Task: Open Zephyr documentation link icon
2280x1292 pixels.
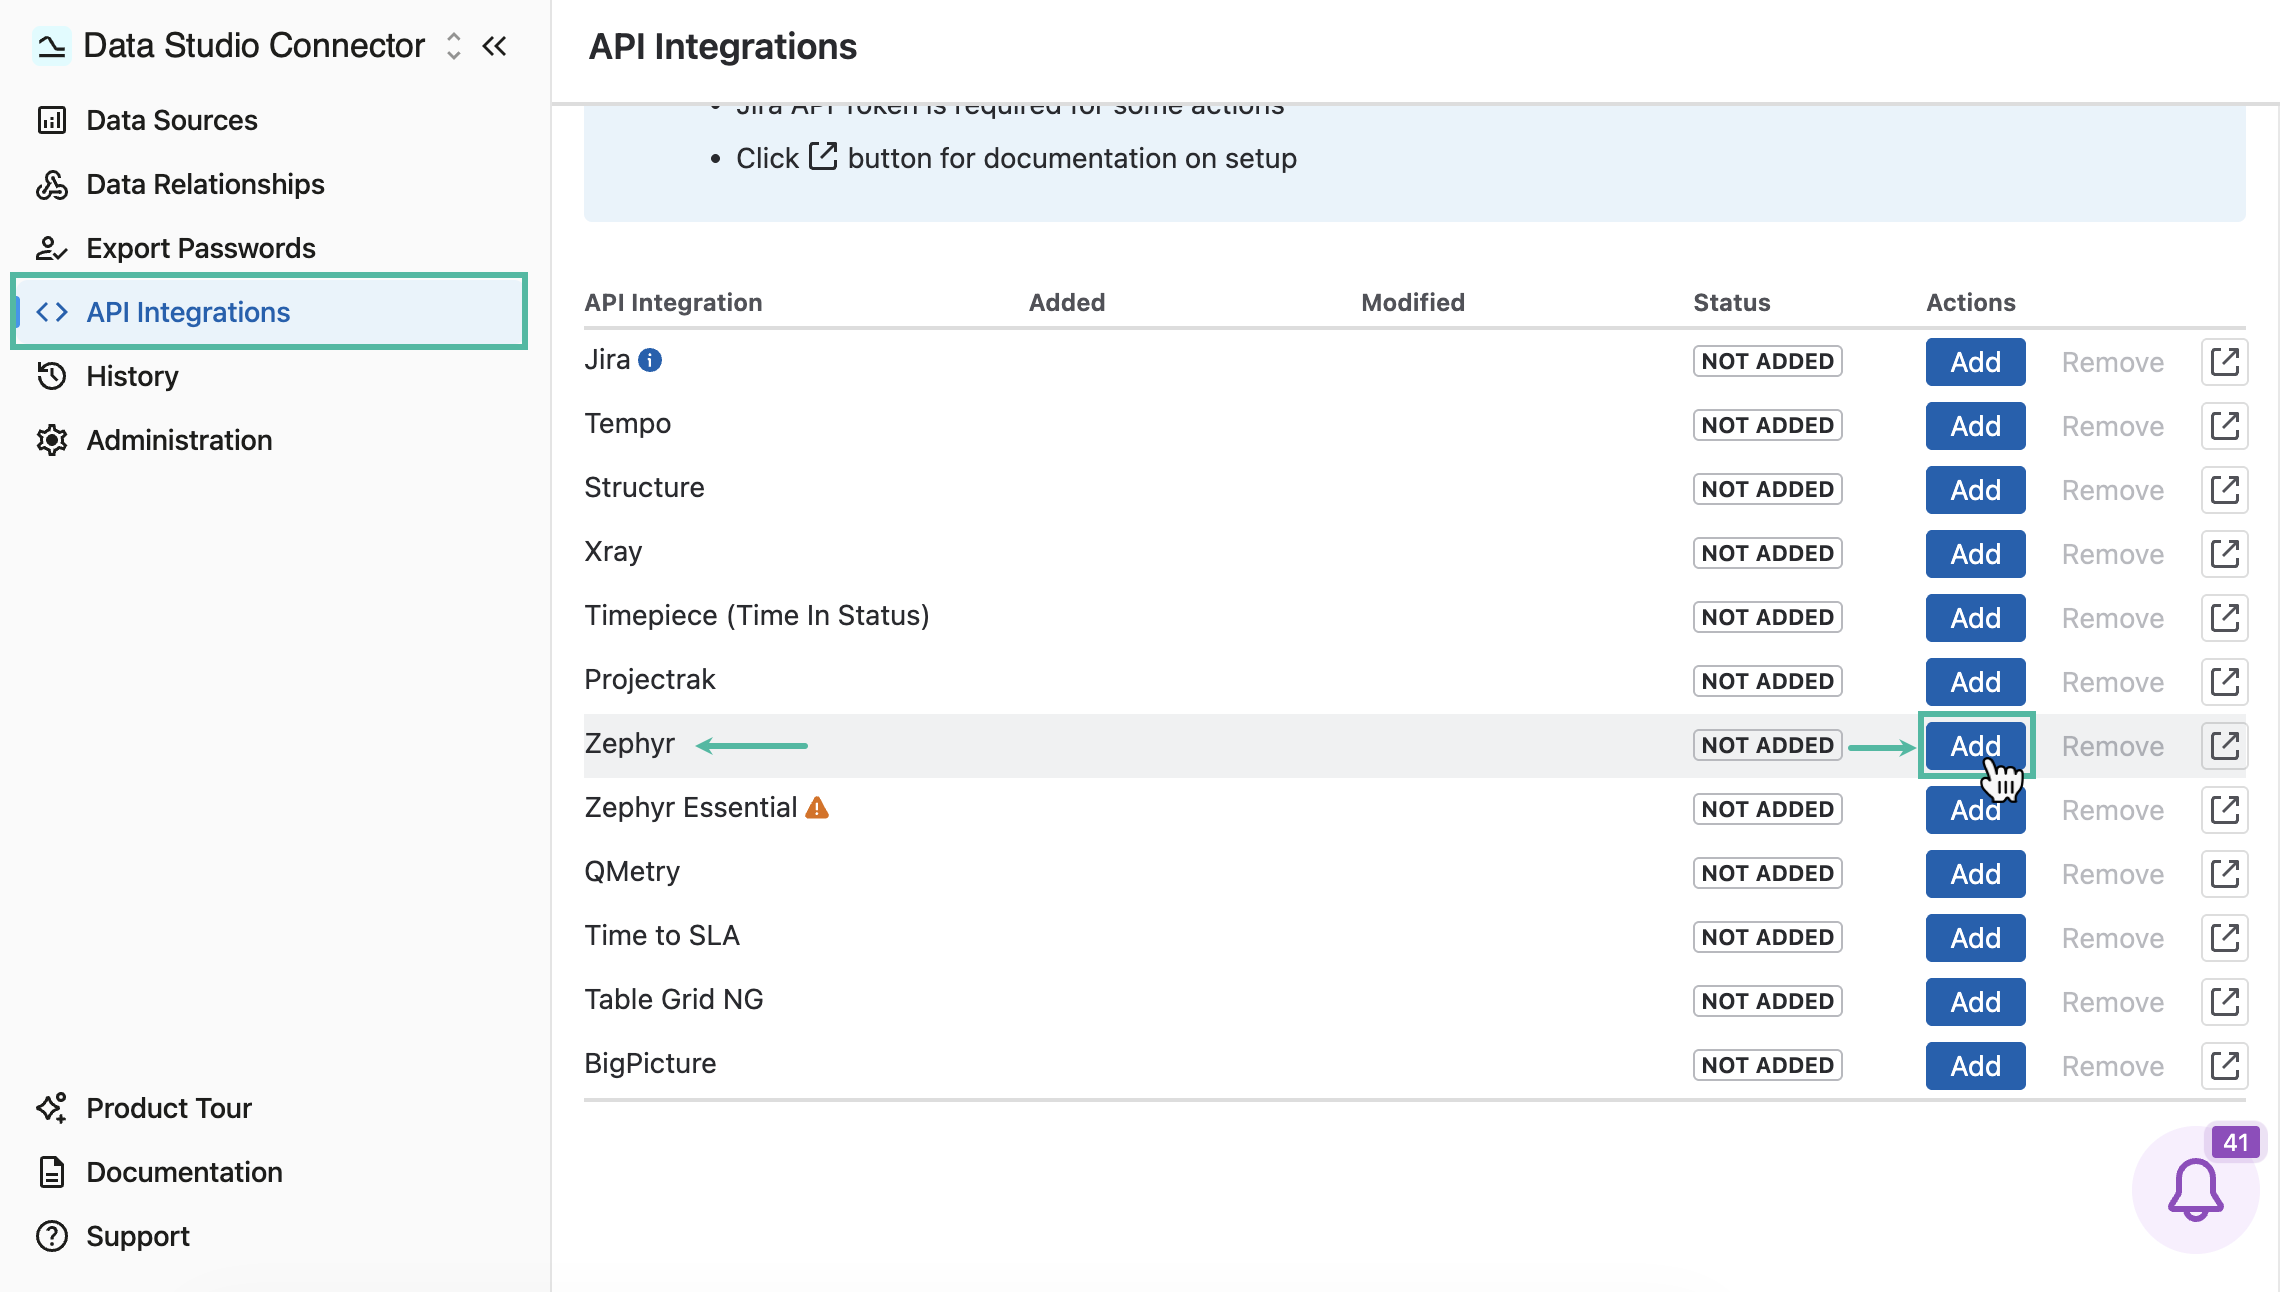Action: click(2224, 746)
